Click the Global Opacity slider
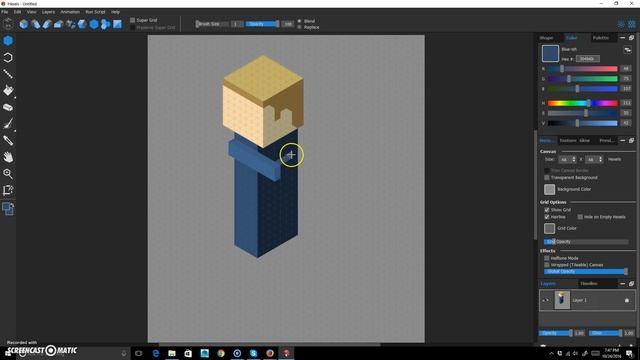Viewport: 640px width, 360px height. [586, 271]
